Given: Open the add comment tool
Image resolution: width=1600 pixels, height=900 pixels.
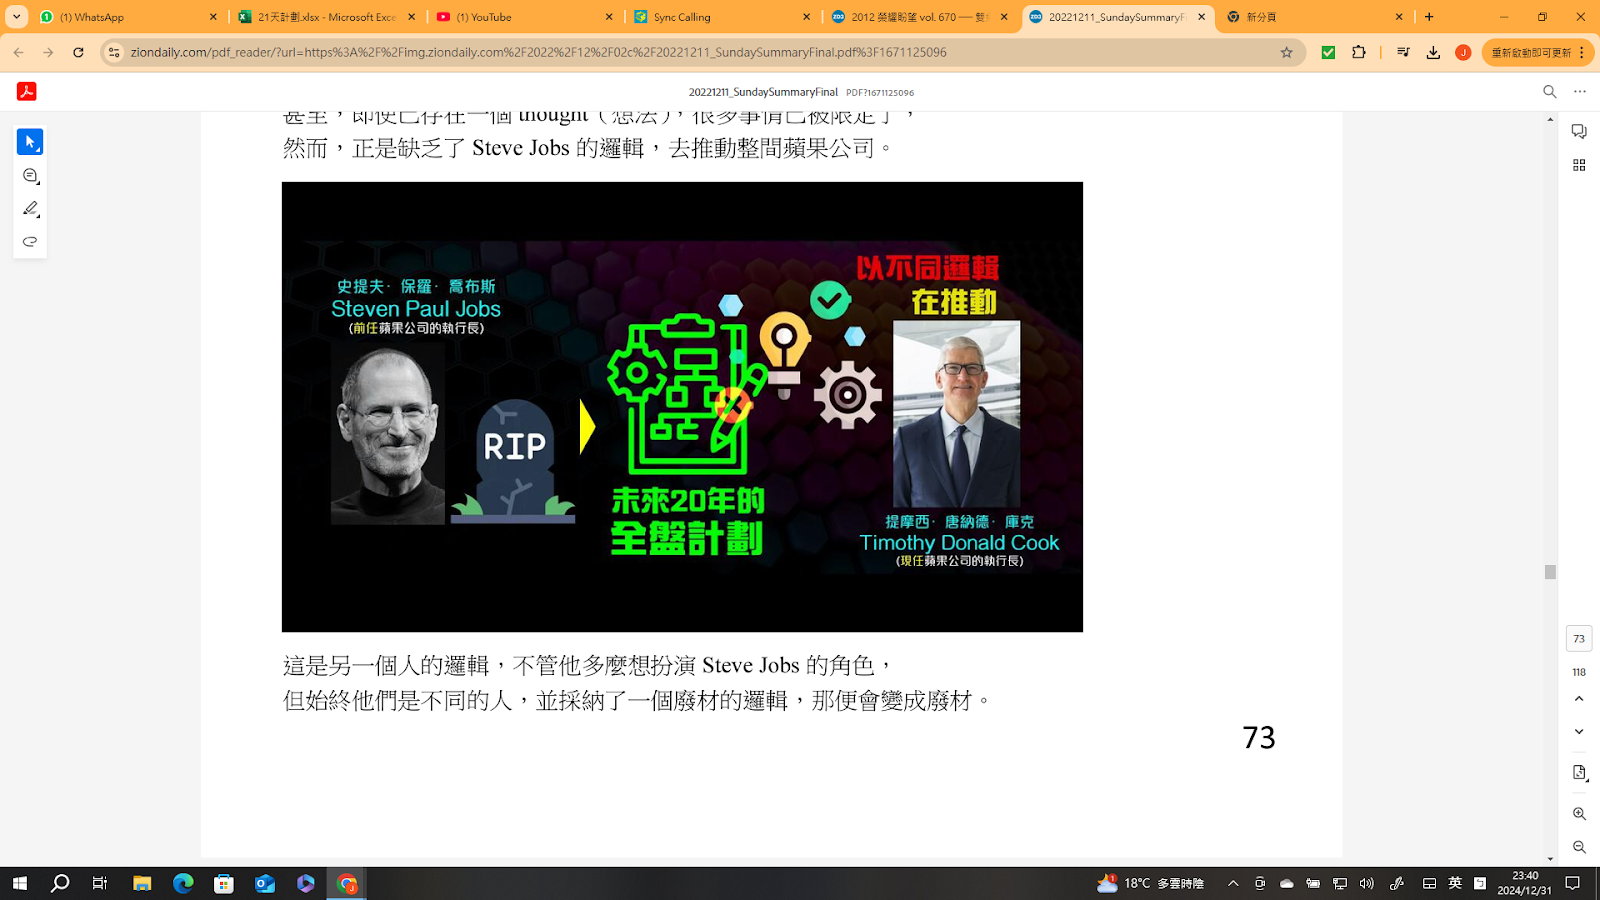Looking at the screenshot, I should (30, 176).
